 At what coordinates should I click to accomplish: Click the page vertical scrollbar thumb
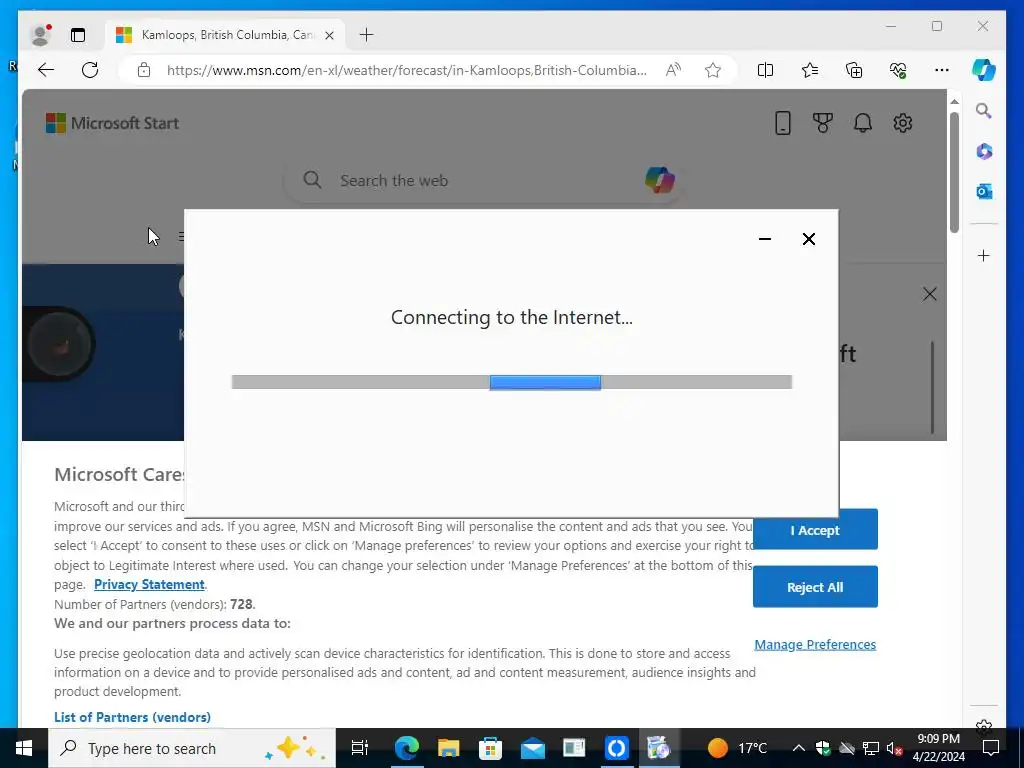pyautogui.click(x=954, y=172)
